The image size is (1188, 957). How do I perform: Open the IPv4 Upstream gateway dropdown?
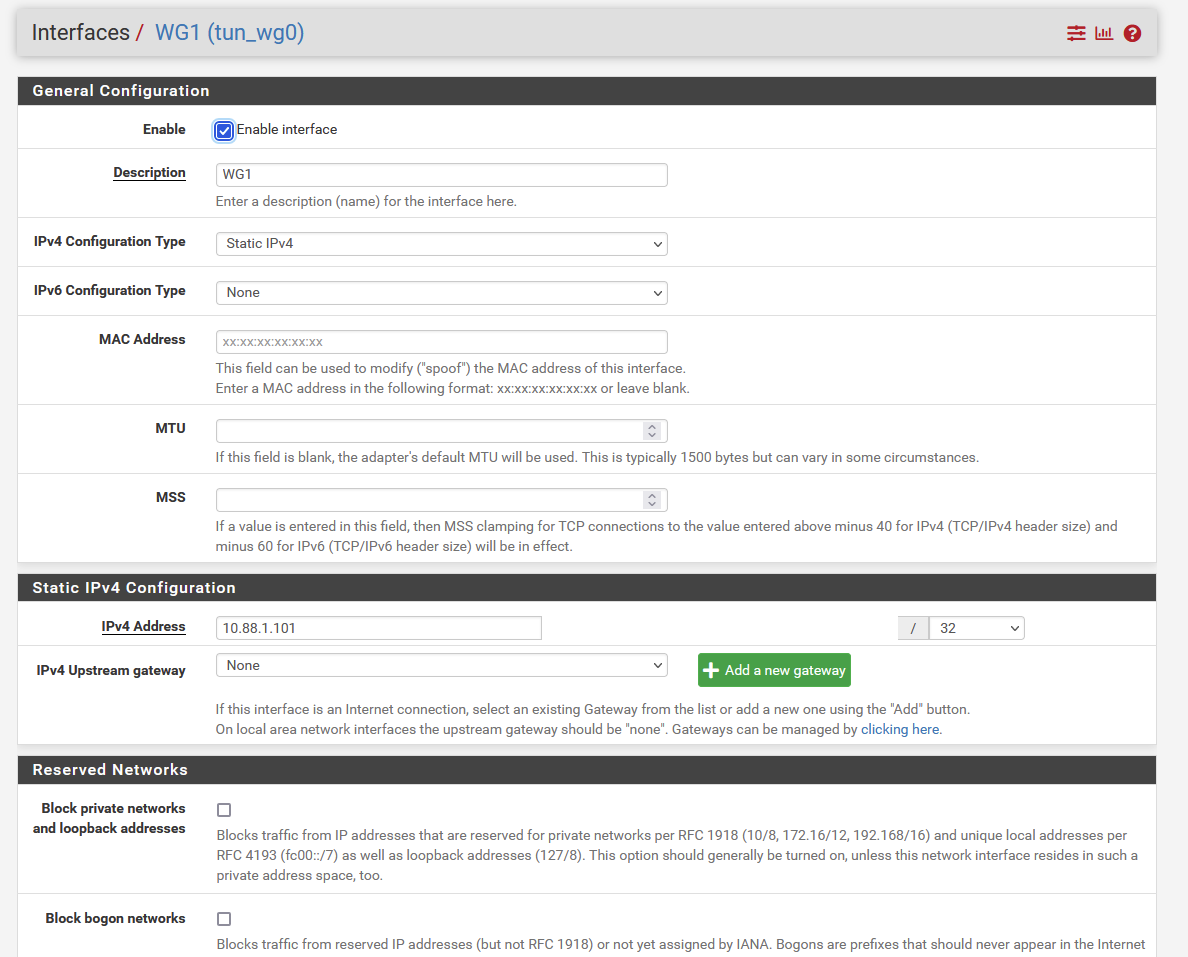(441, 666)
